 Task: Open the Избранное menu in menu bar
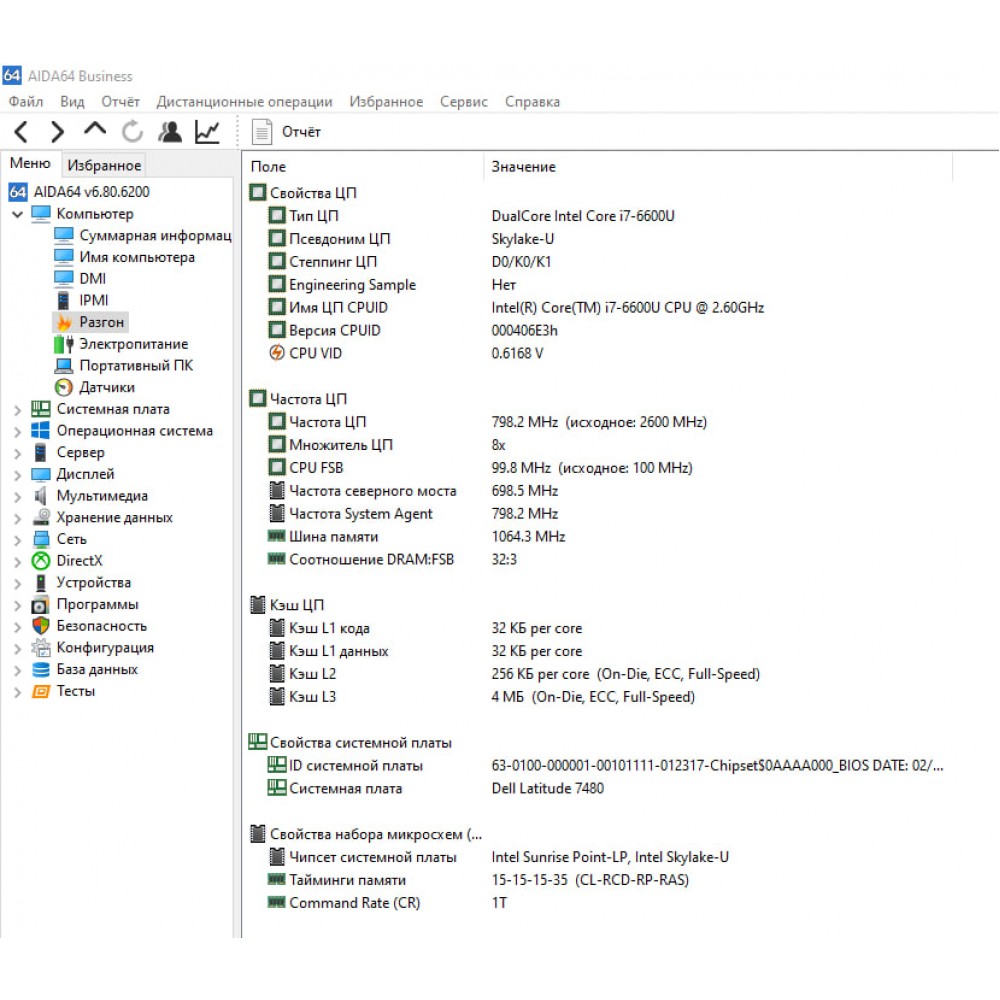pos(386,101)
